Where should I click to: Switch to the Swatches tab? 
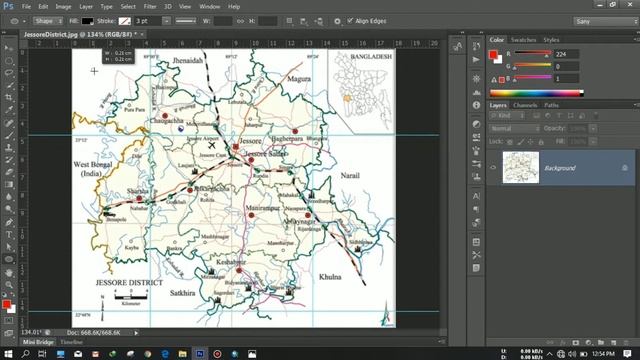(523, 40)
